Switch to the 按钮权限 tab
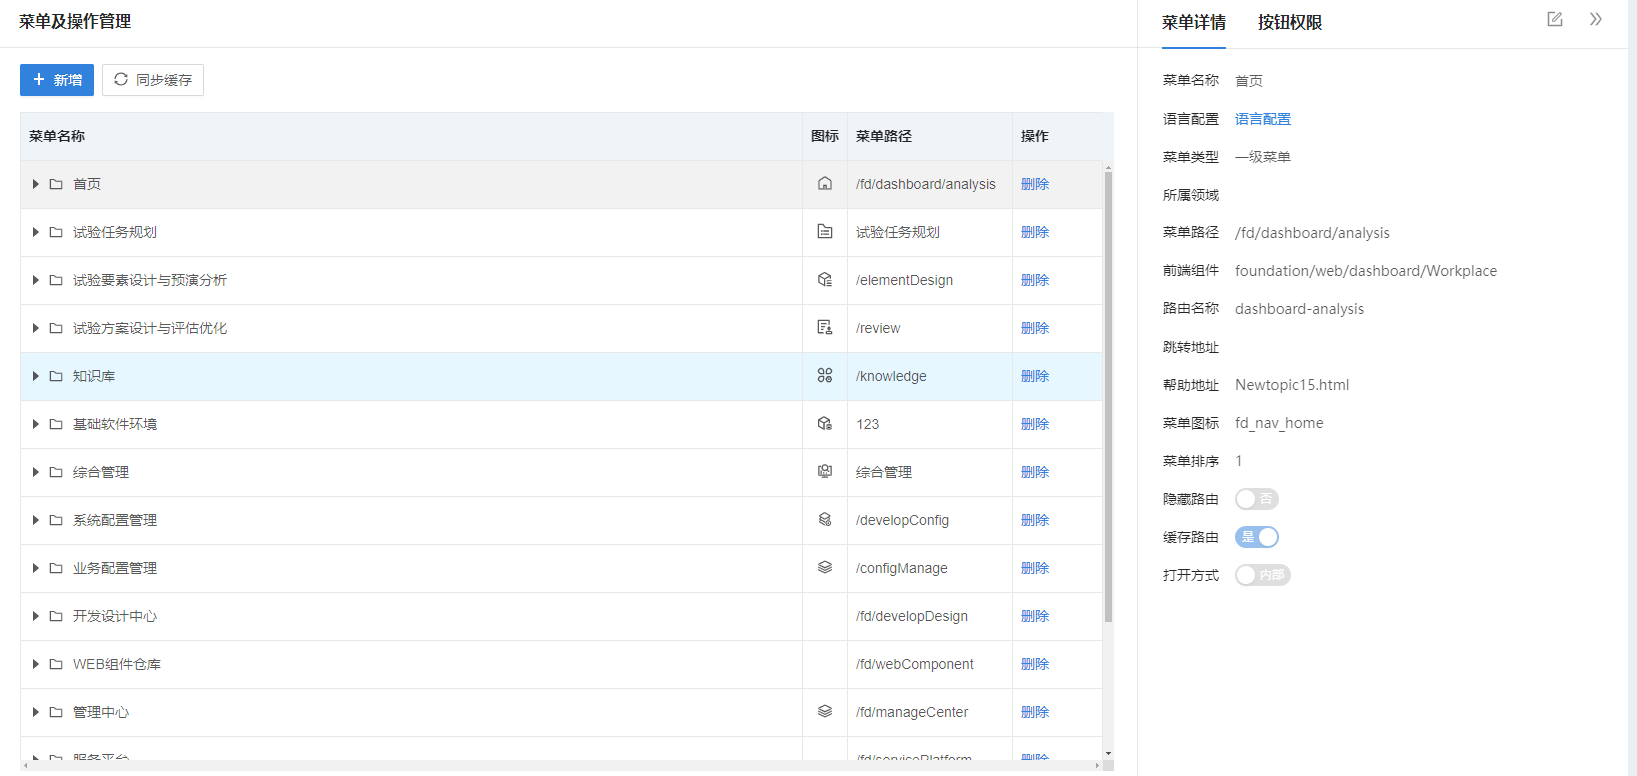Screen dimensions: 1637x776 point(1290,22)
